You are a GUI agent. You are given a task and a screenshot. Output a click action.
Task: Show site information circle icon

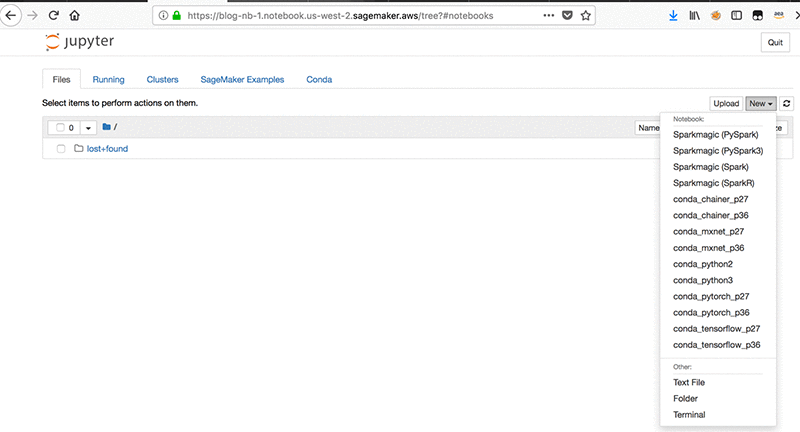[x=163, y=15]
